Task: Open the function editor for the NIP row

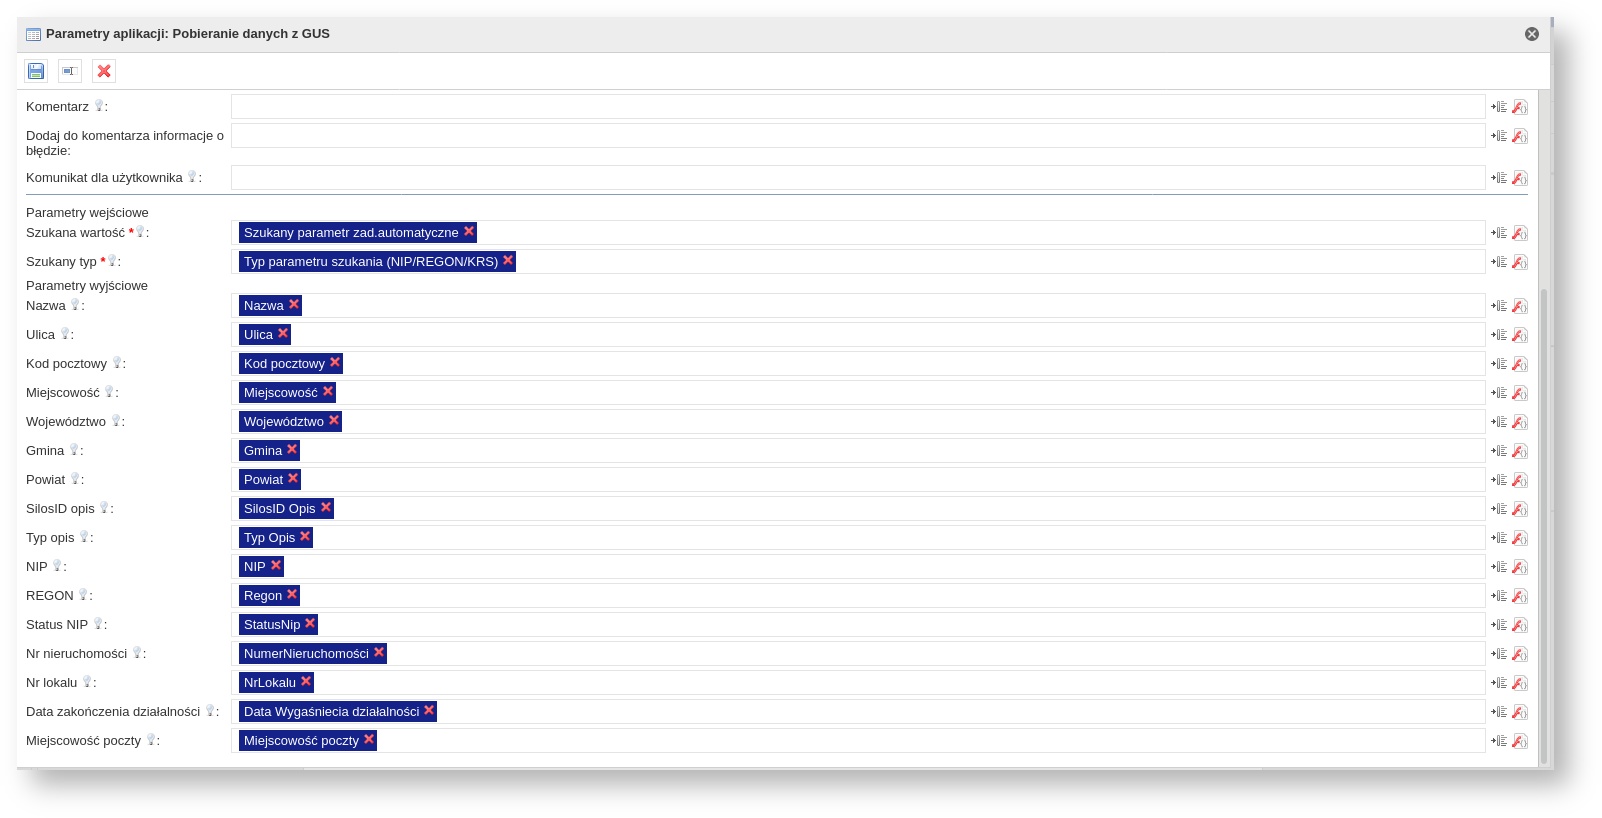Action: (x=1520, y=567)
